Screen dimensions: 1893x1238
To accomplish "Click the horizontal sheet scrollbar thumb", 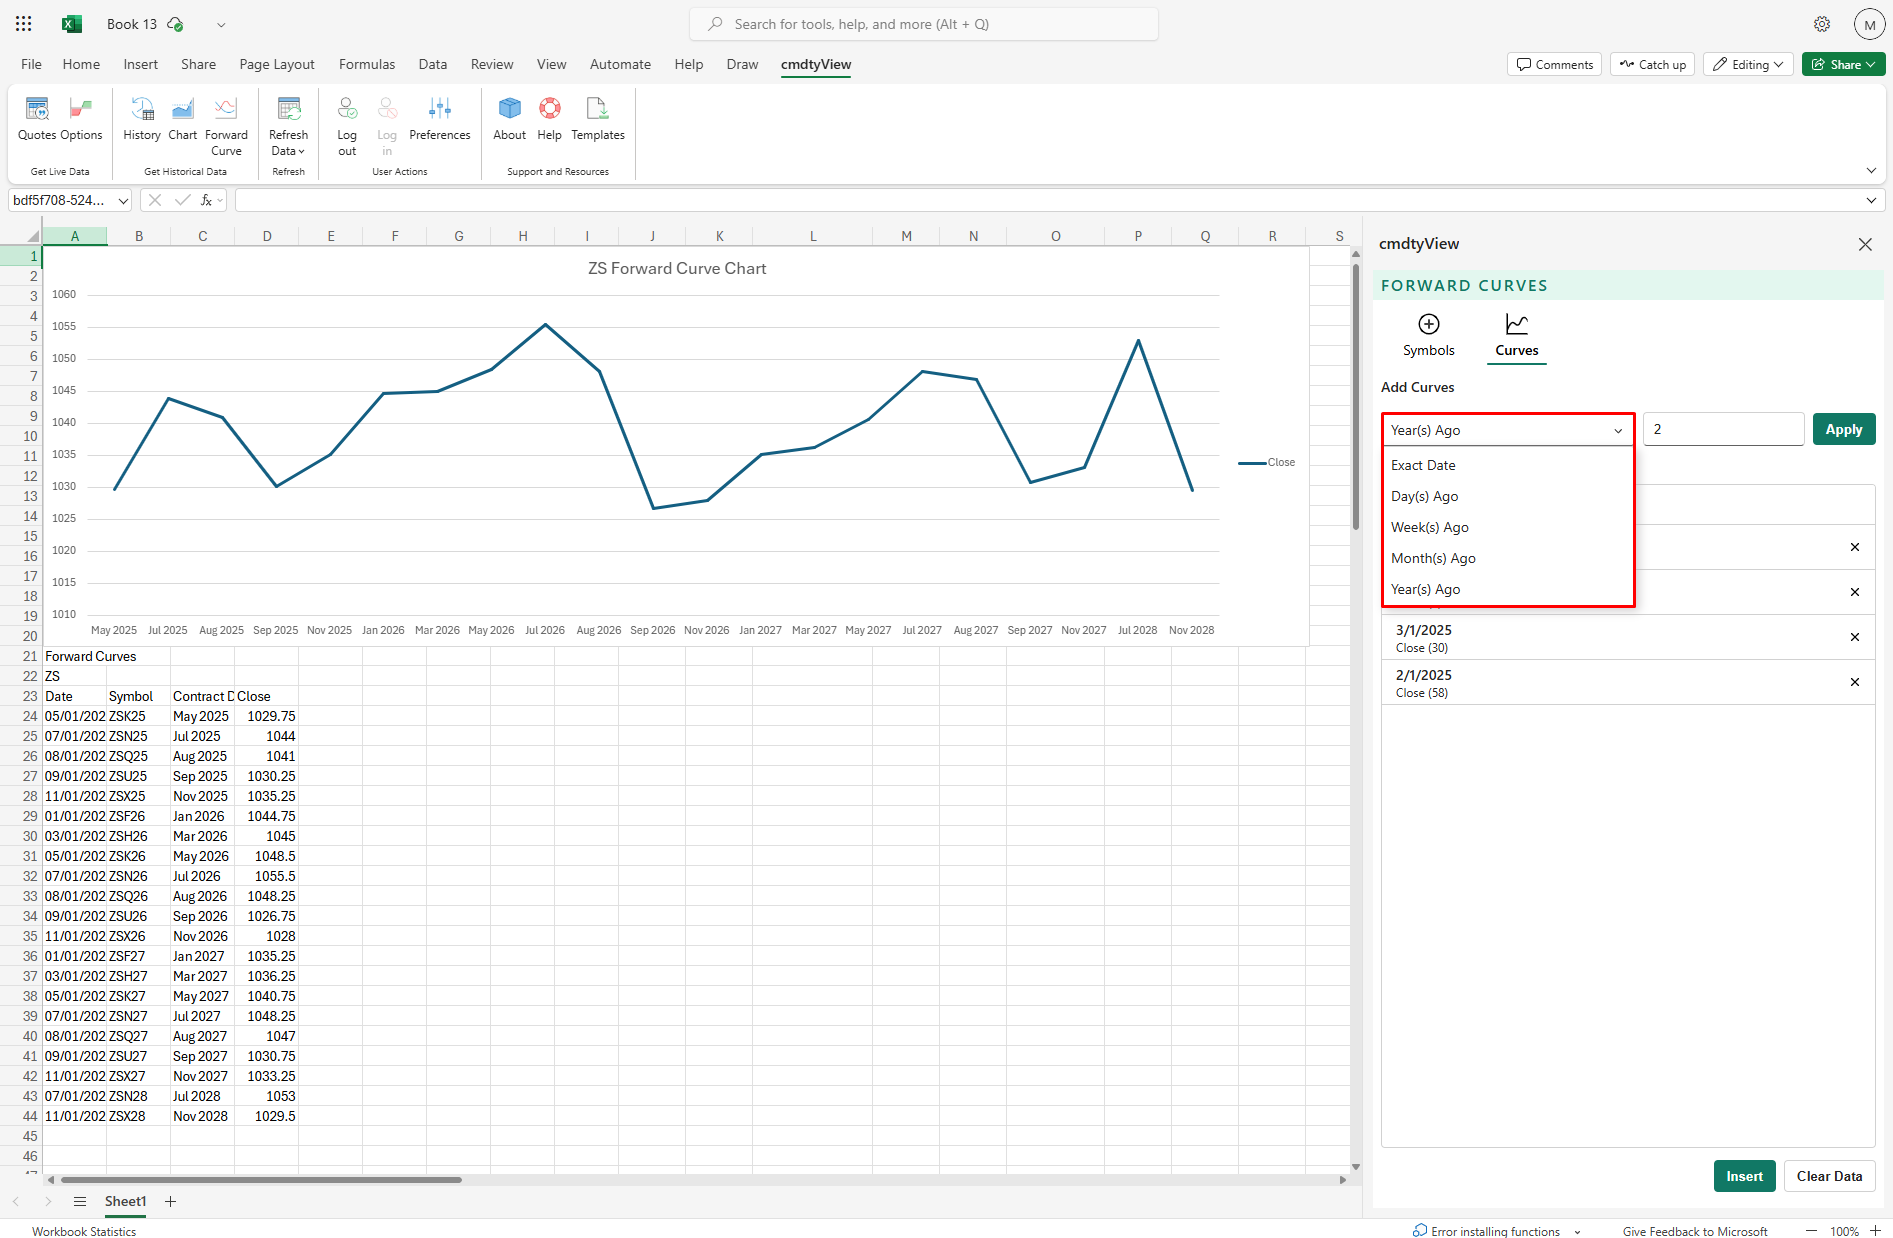I will click(260, 1180).
